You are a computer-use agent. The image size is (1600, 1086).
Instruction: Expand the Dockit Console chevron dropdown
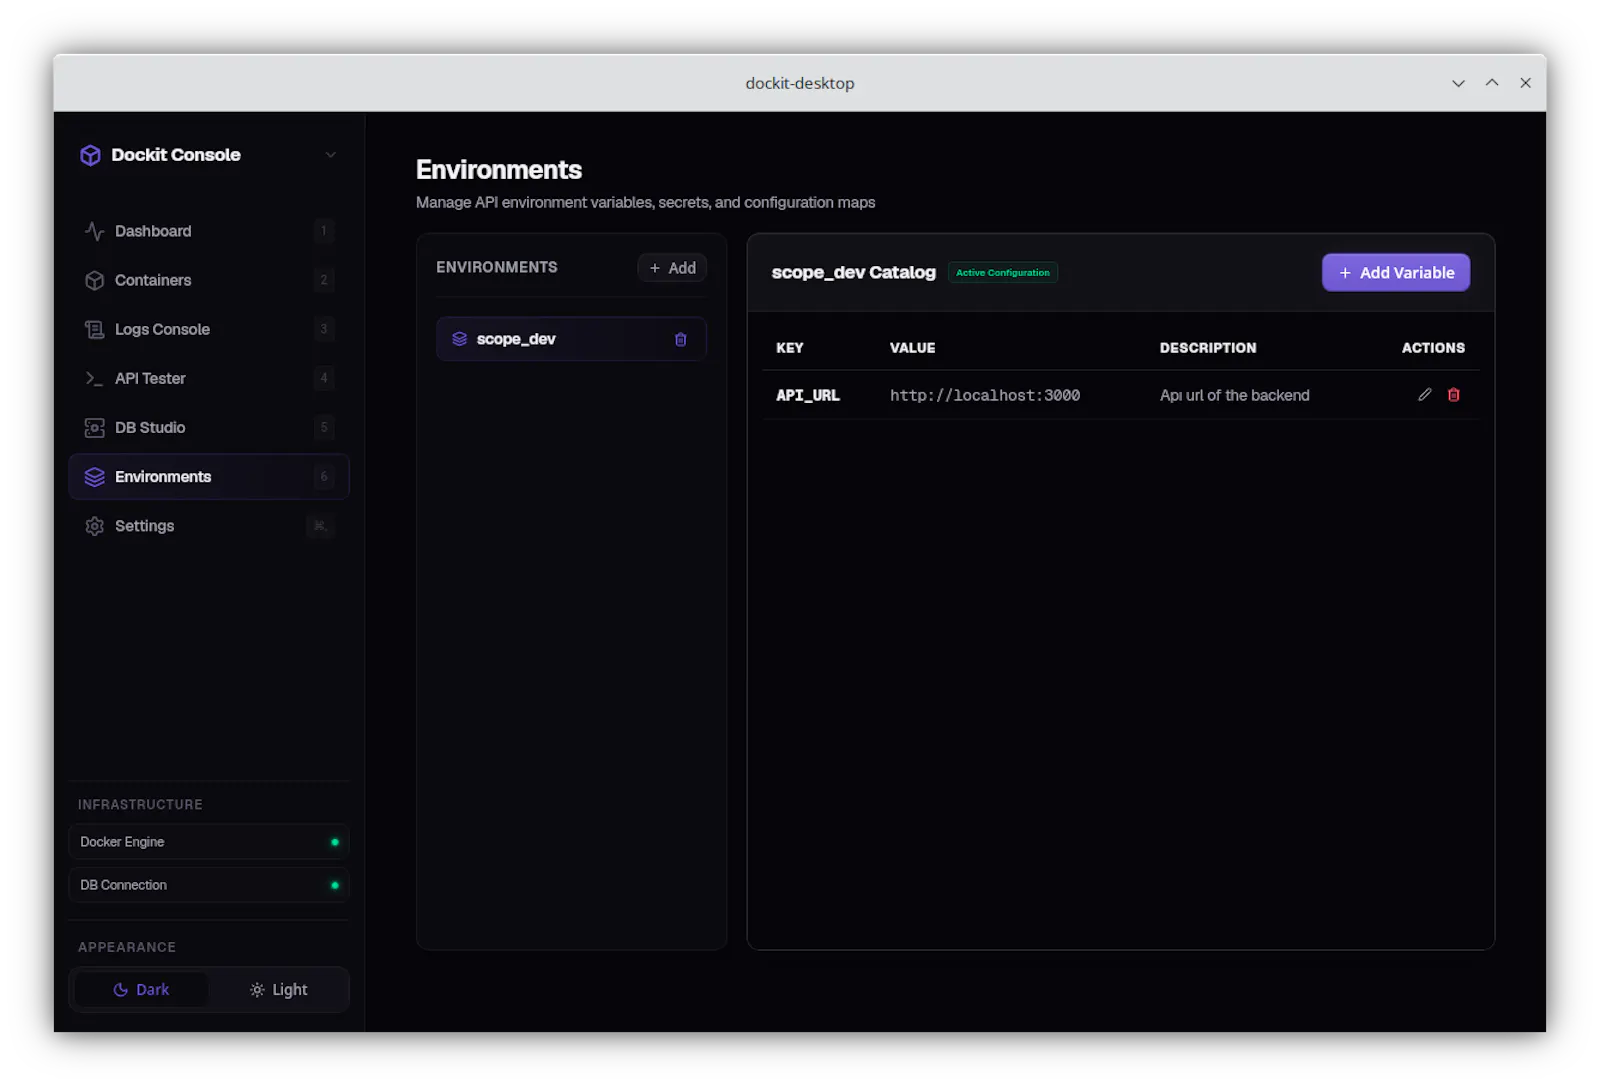[330, 155]
